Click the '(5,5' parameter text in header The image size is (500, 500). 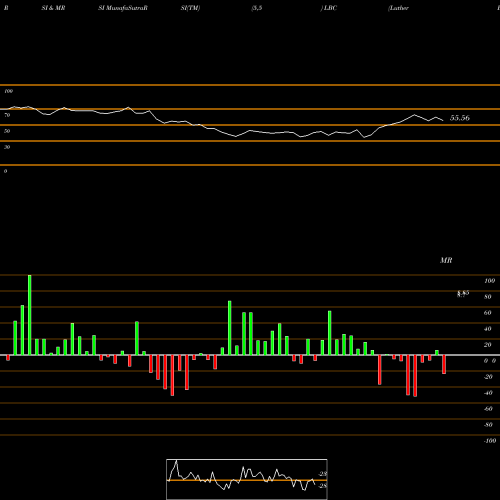click(x=257, y=8)
